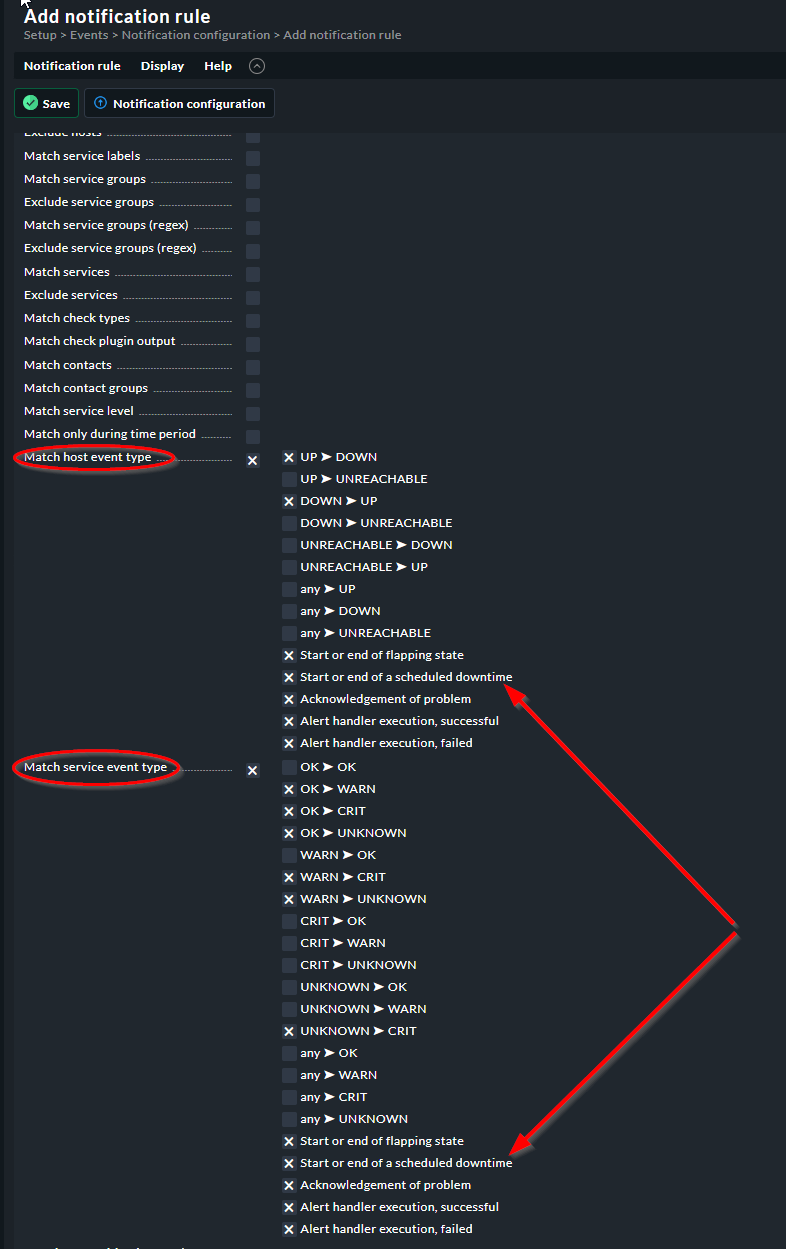The height and width of the screenshot is (1249, 786).
Task: Enable the Match service groups option
Action: coord(252,181)
